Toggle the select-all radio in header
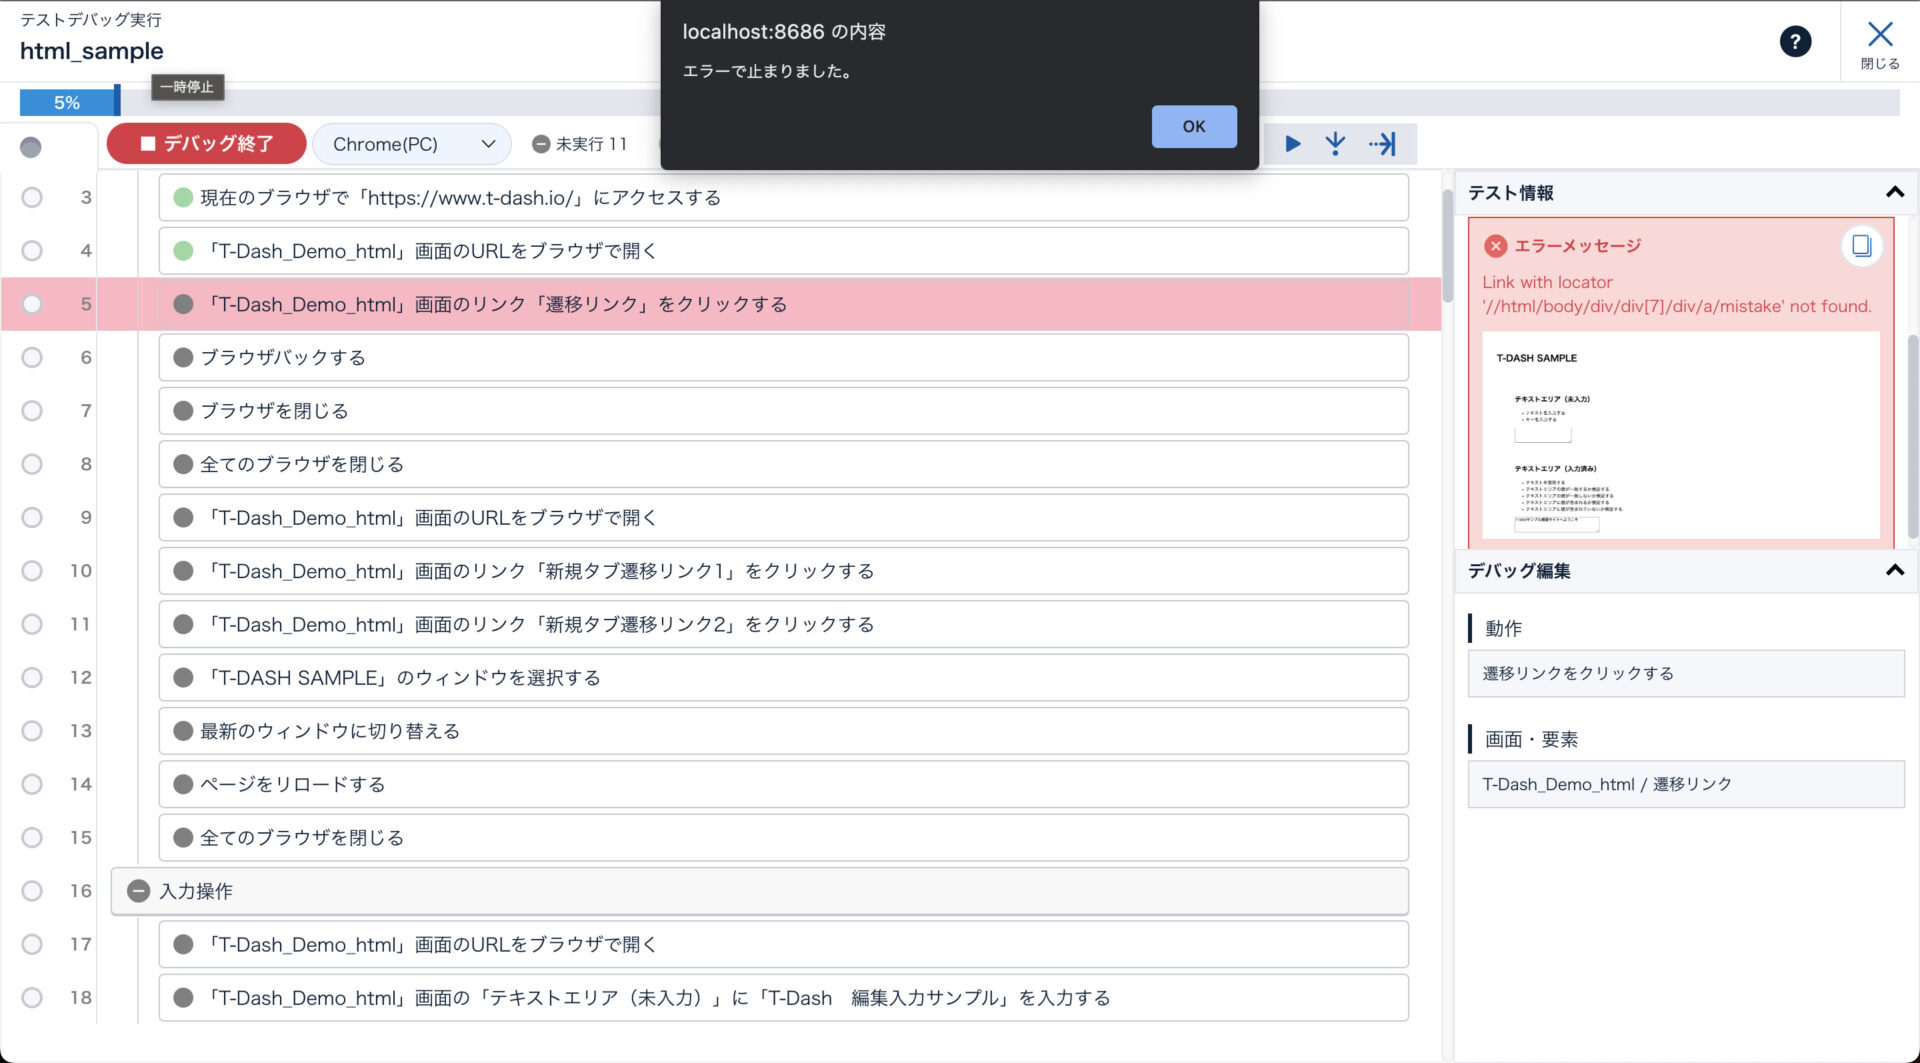 [31, 148]
